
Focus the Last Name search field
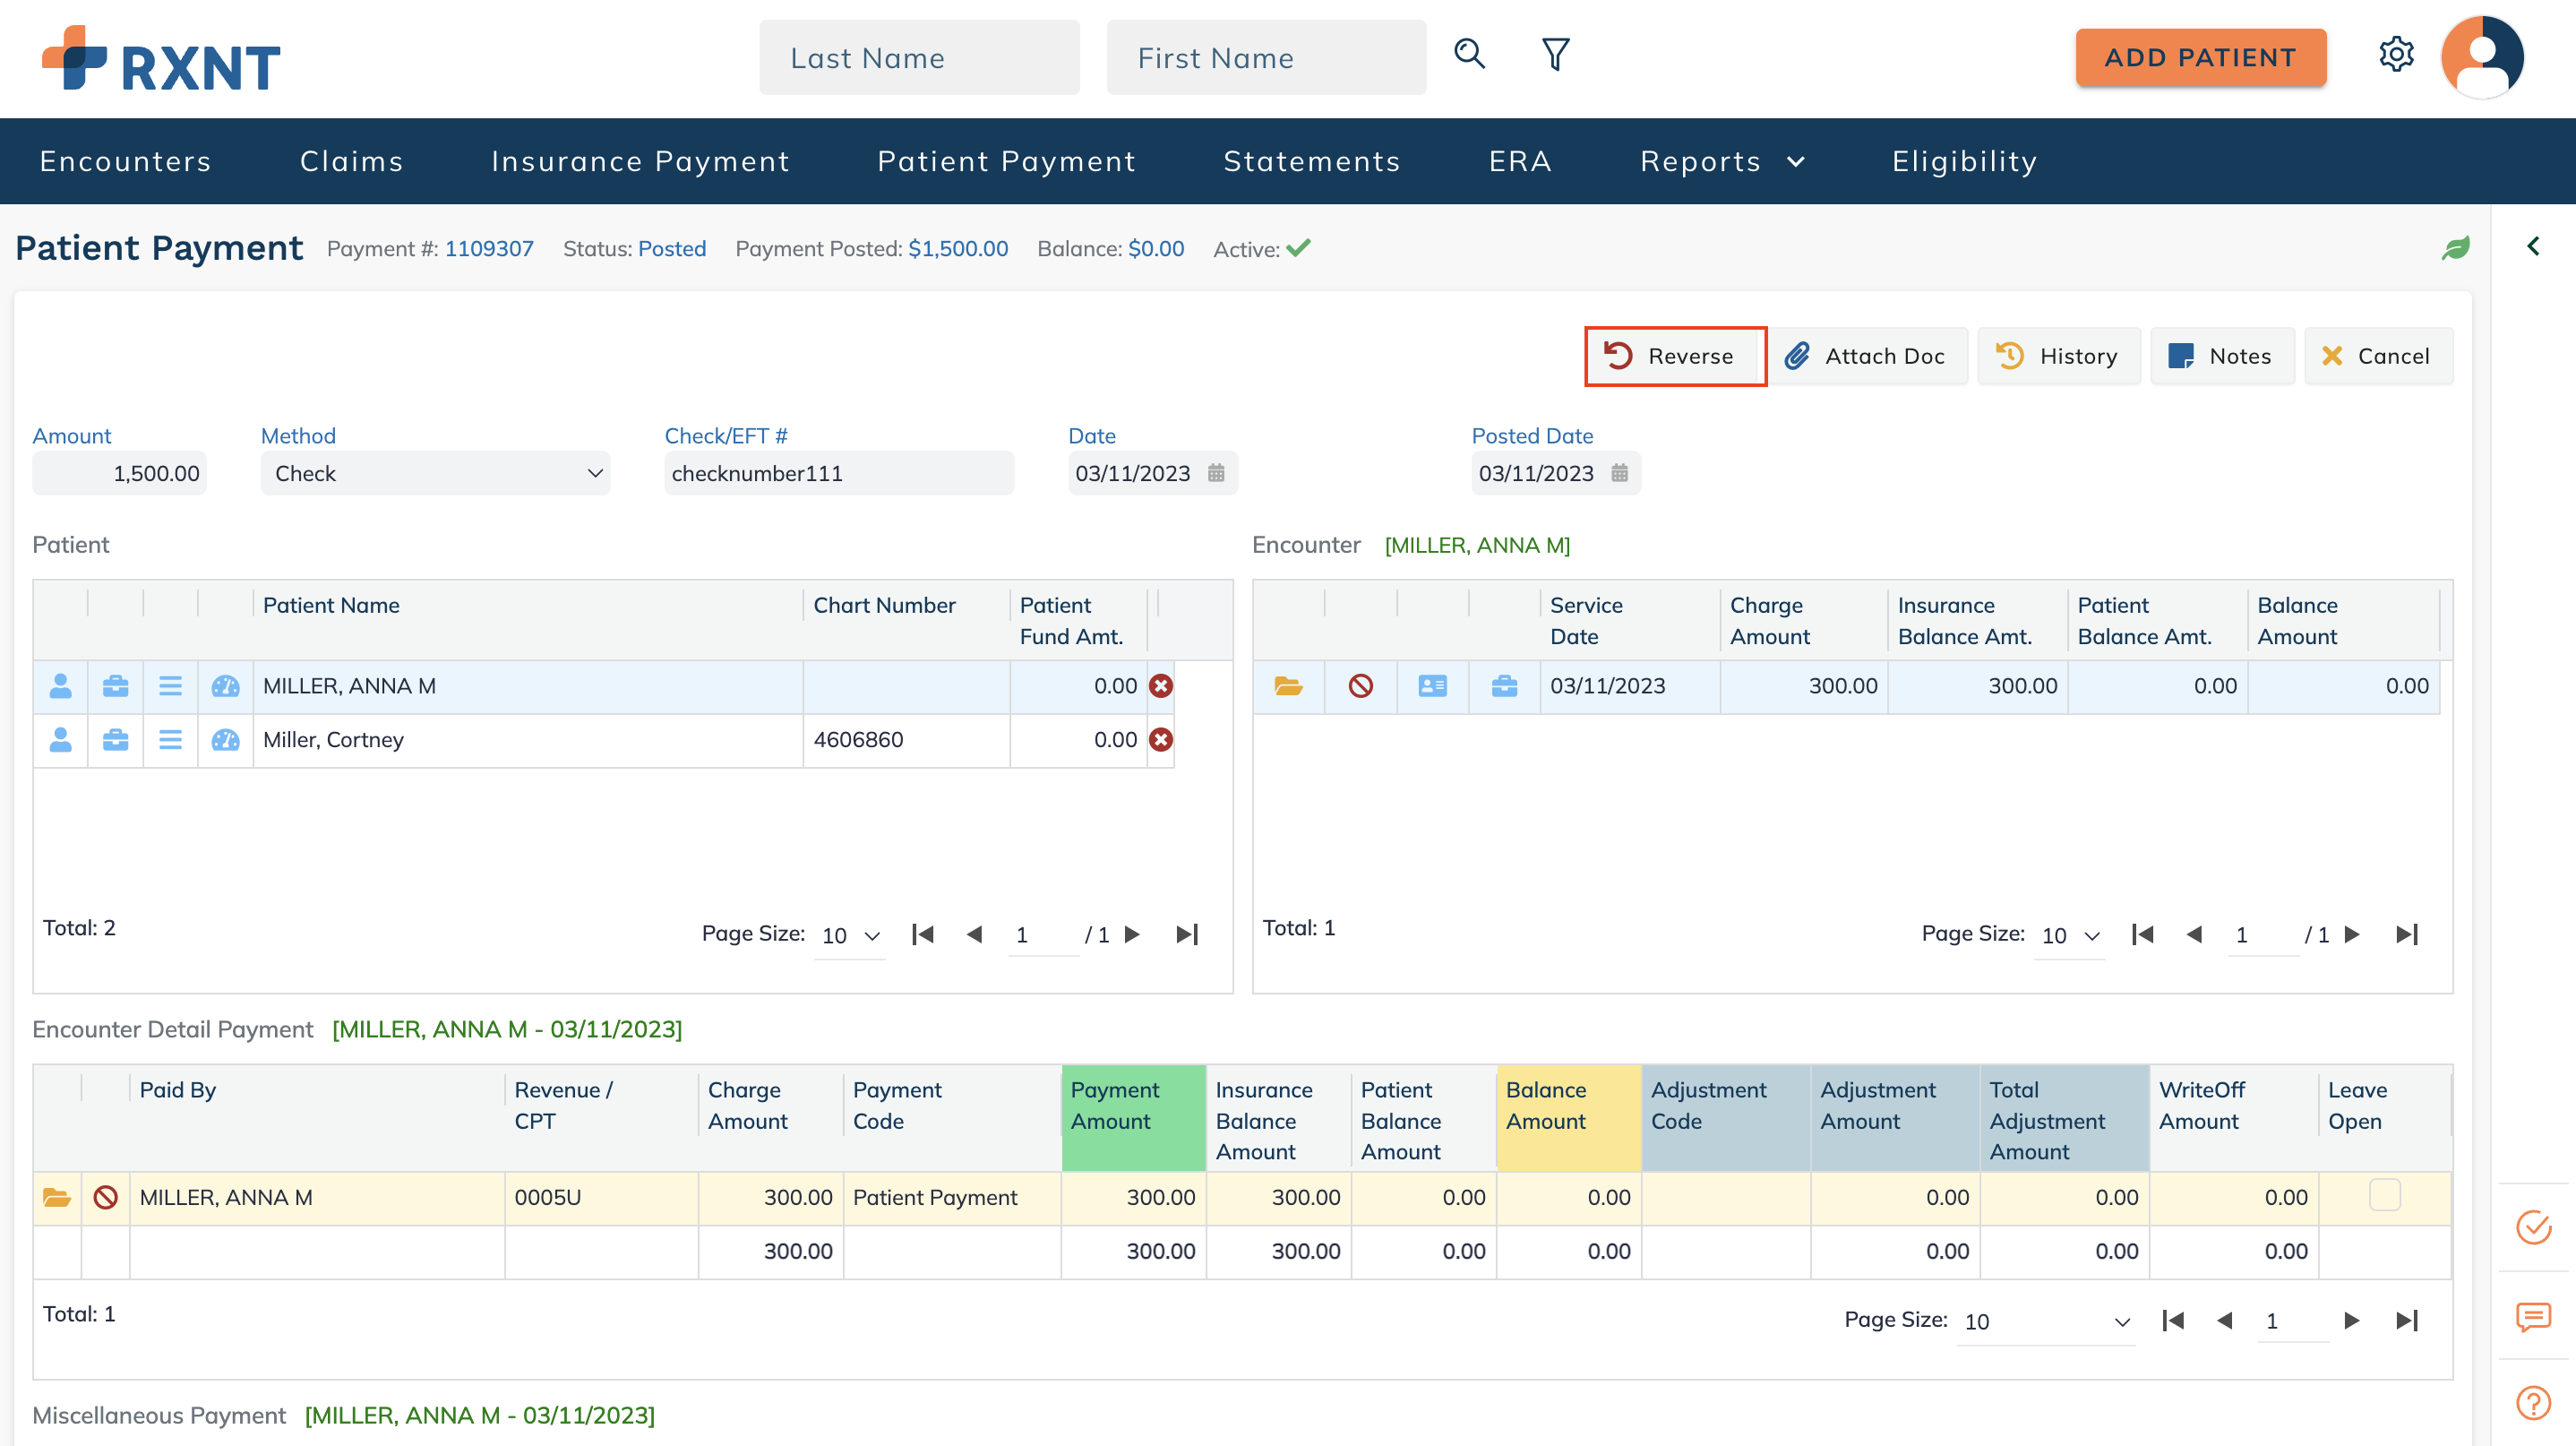(x=919, y=57)
